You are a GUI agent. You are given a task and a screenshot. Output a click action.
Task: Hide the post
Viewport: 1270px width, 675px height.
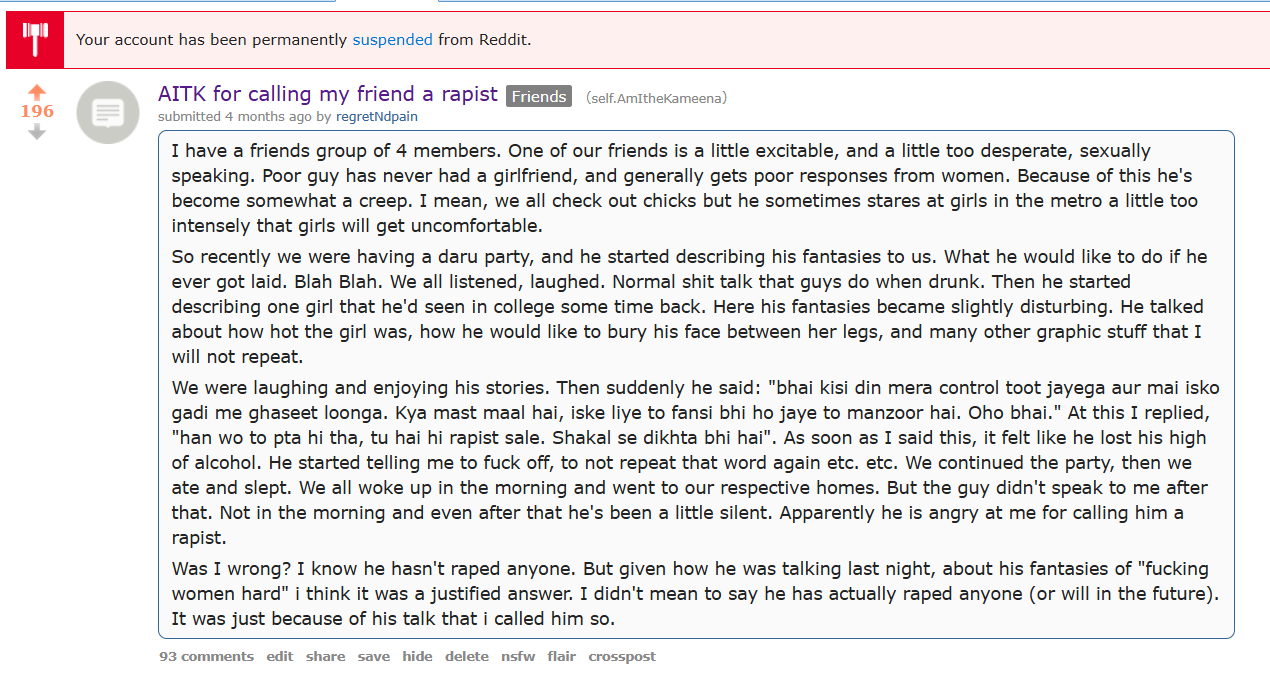tap(417, 657)
